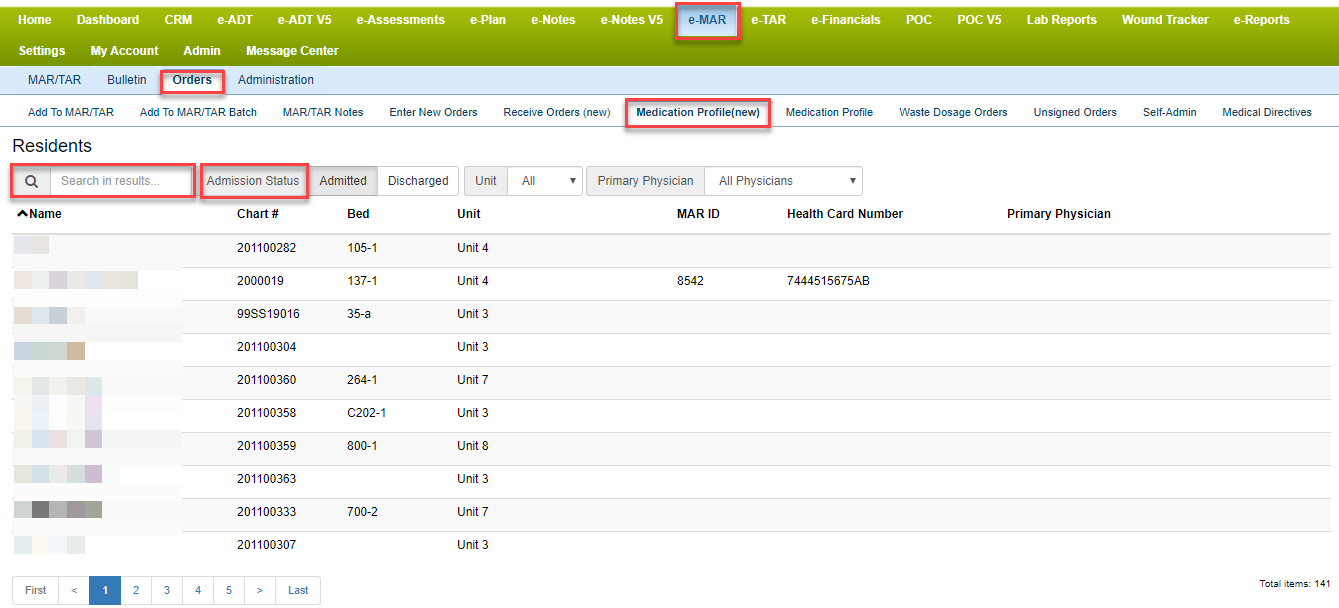The height and width of the screenshot is (608, 1339).
Task: Click the search magnifier icon
Action: tap(32, 181)
